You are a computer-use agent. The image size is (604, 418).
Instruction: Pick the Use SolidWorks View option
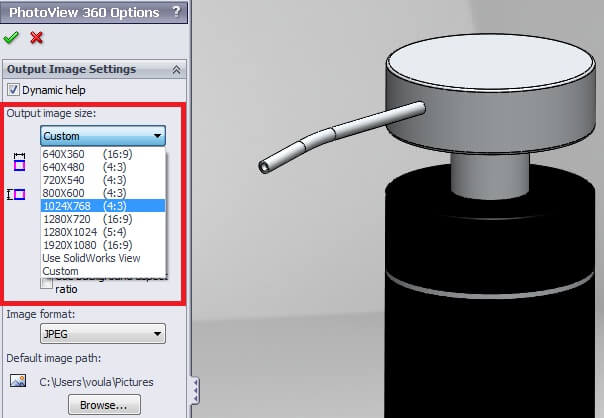pyautogui.click(x=90, y=258)
